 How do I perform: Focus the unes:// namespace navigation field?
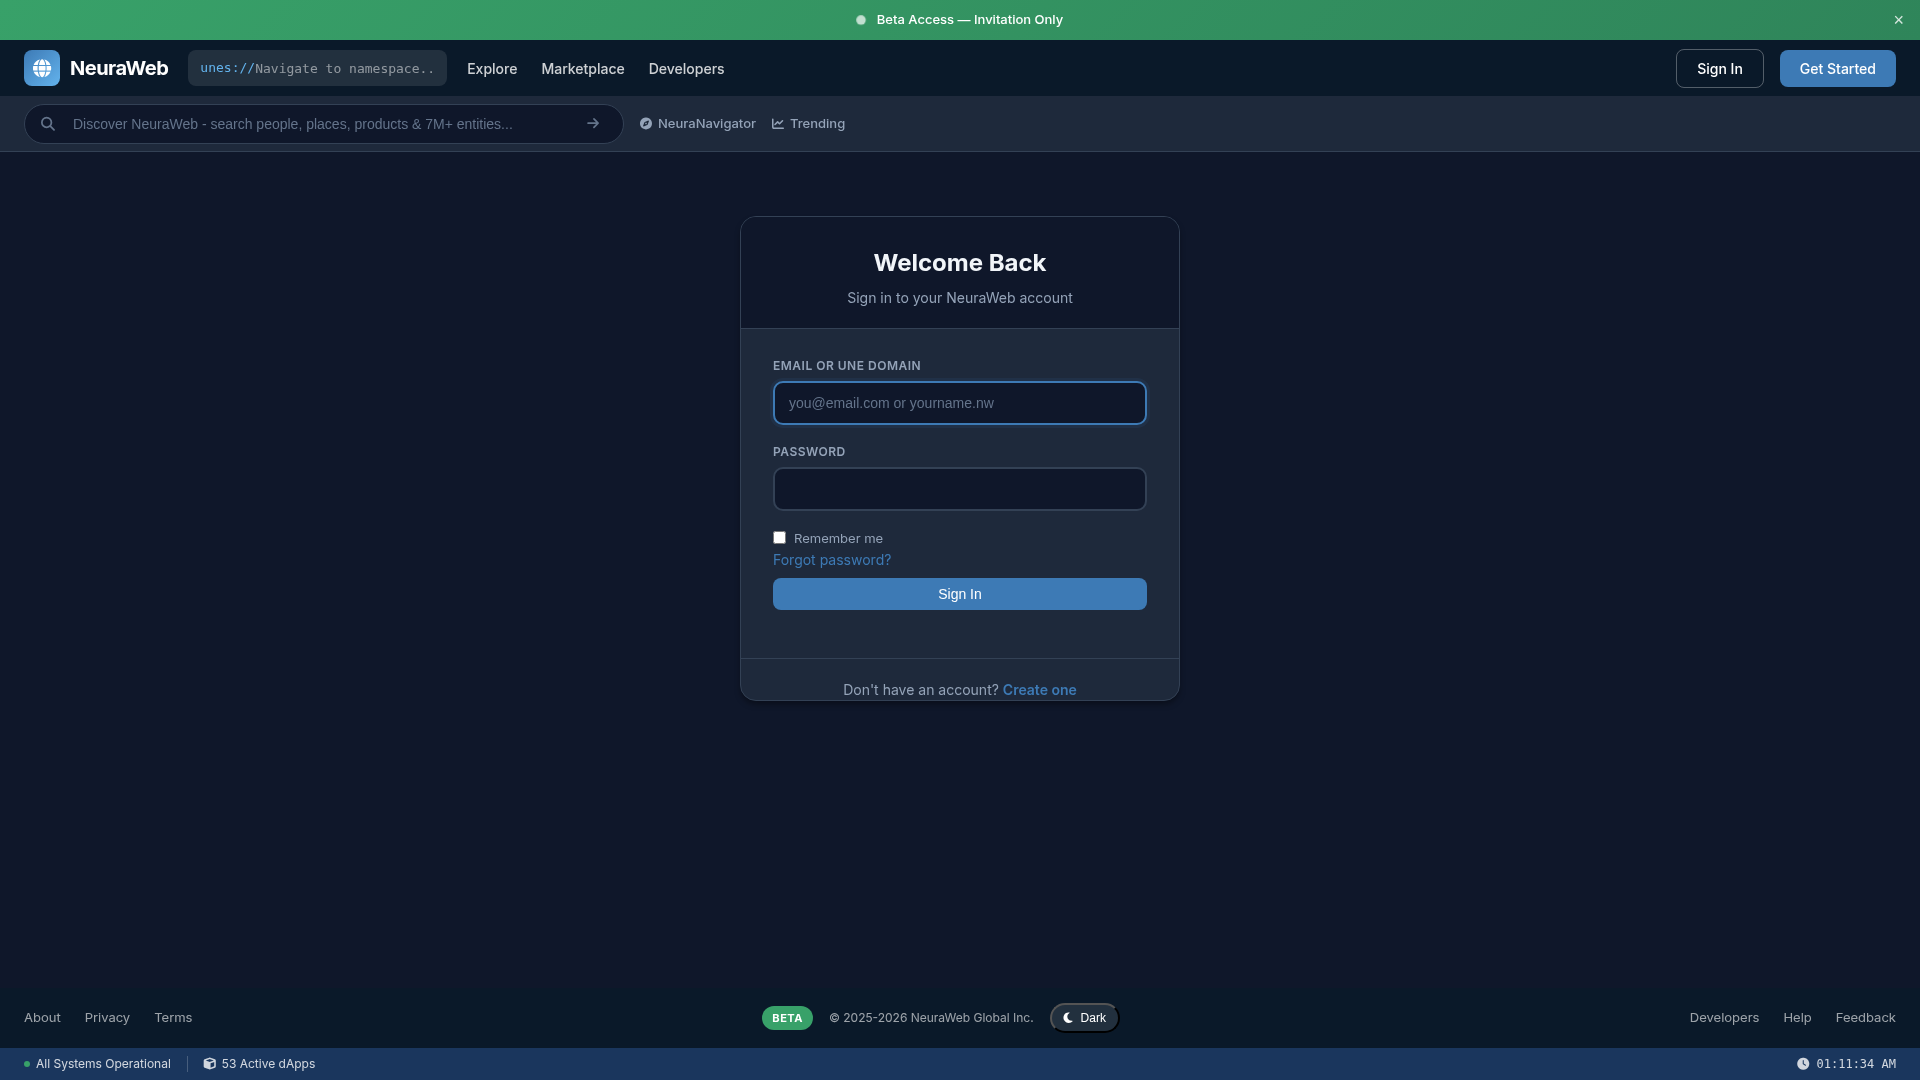coord(317,68)
